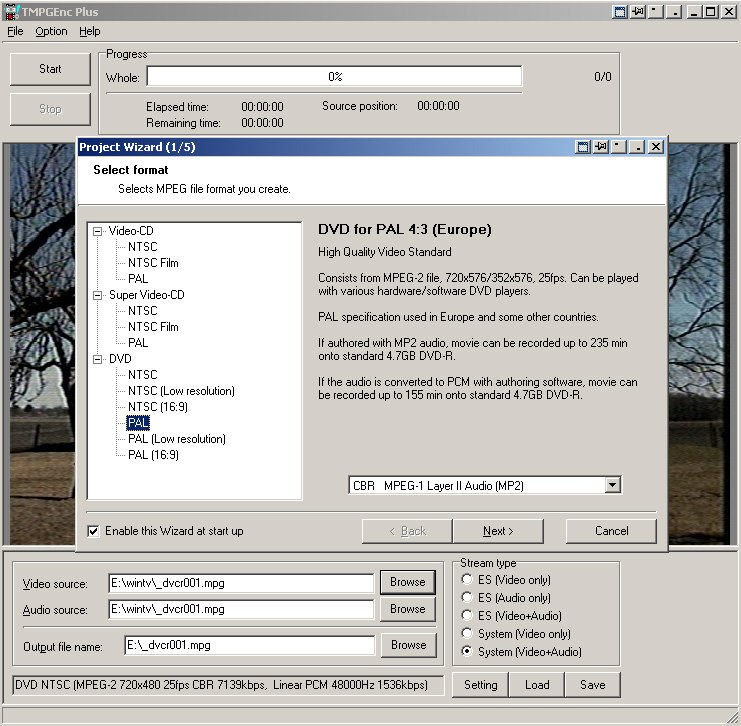Collapse the Super Video-CD tree node
Screen dimensions: 741x726
97,295
